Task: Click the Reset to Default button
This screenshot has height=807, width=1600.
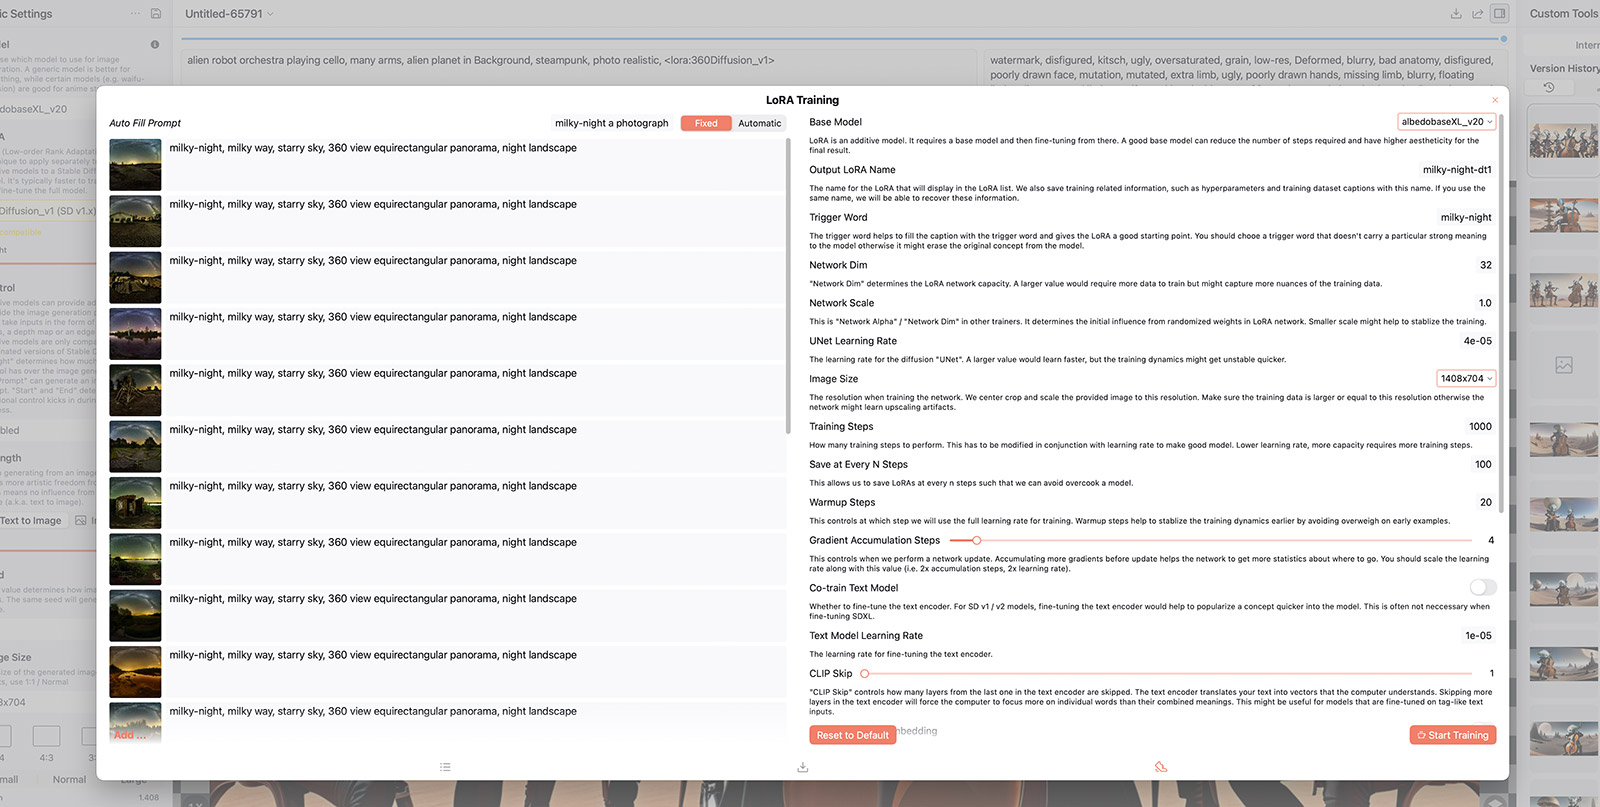Action: click(x=852, y=735)
